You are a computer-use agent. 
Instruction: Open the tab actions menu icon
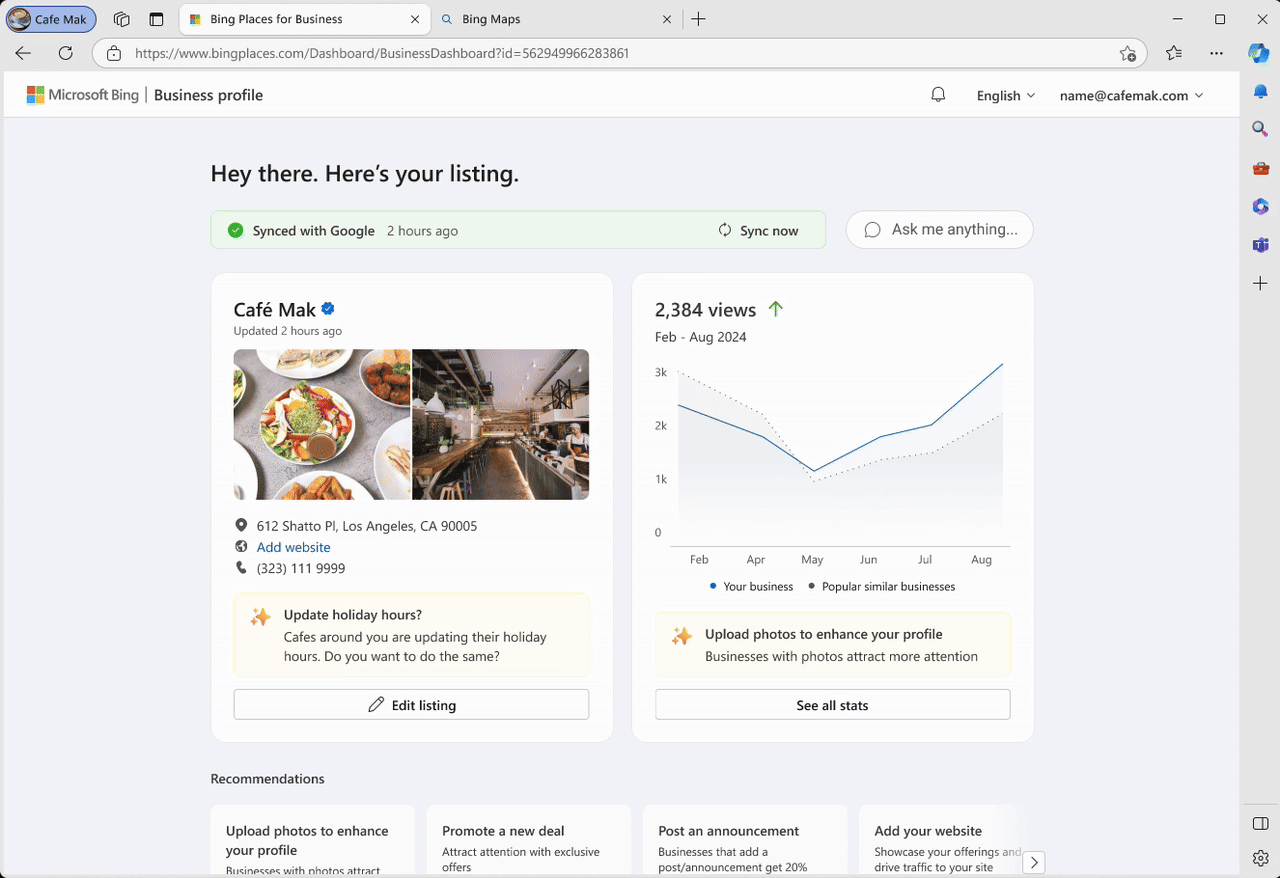click(156, 19)
